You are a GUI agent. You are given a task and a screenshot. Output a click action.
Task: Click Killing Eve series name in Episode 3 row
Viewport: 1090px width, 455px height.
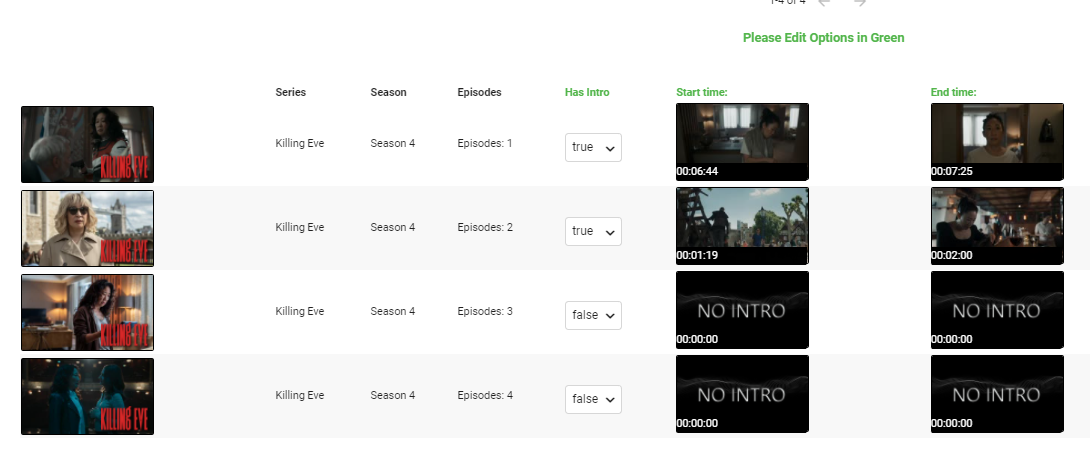300,311
